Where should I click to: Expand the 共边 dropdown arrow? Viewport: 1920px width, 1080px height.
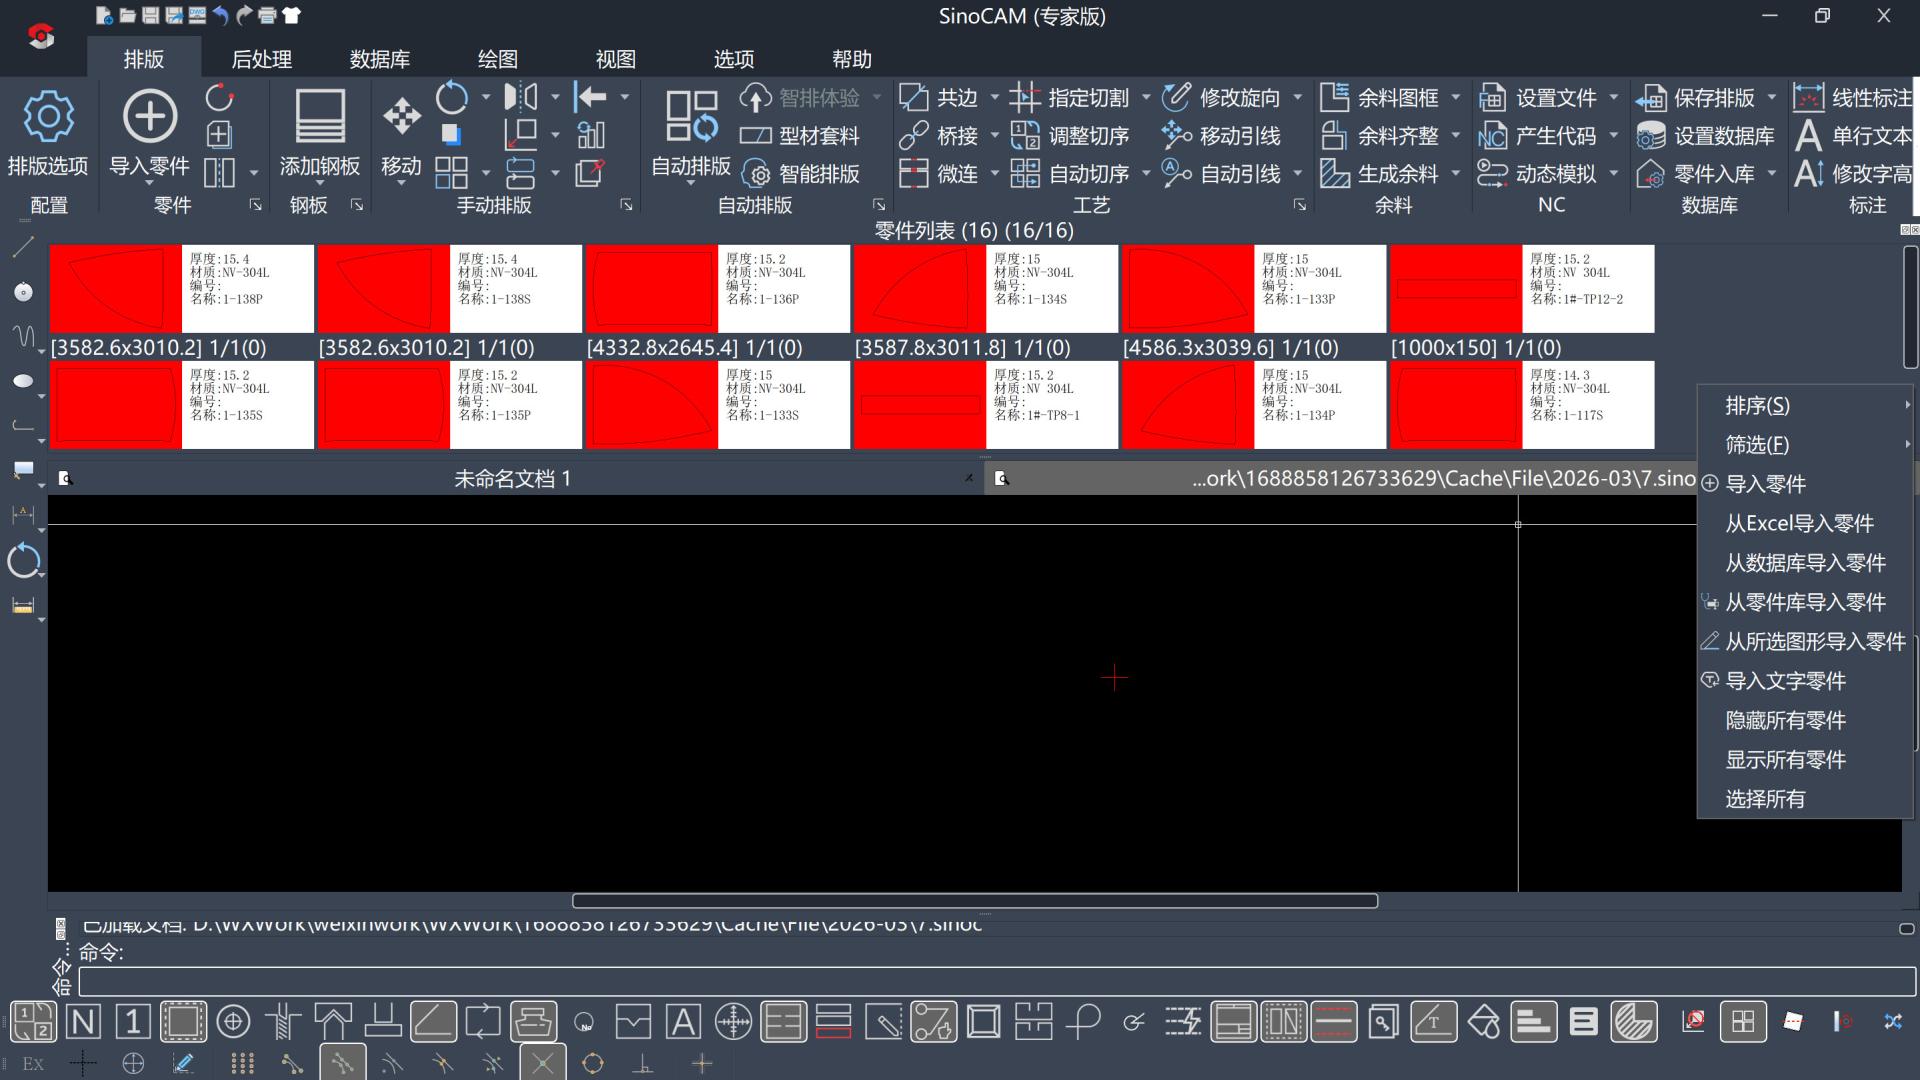point(994,98)
